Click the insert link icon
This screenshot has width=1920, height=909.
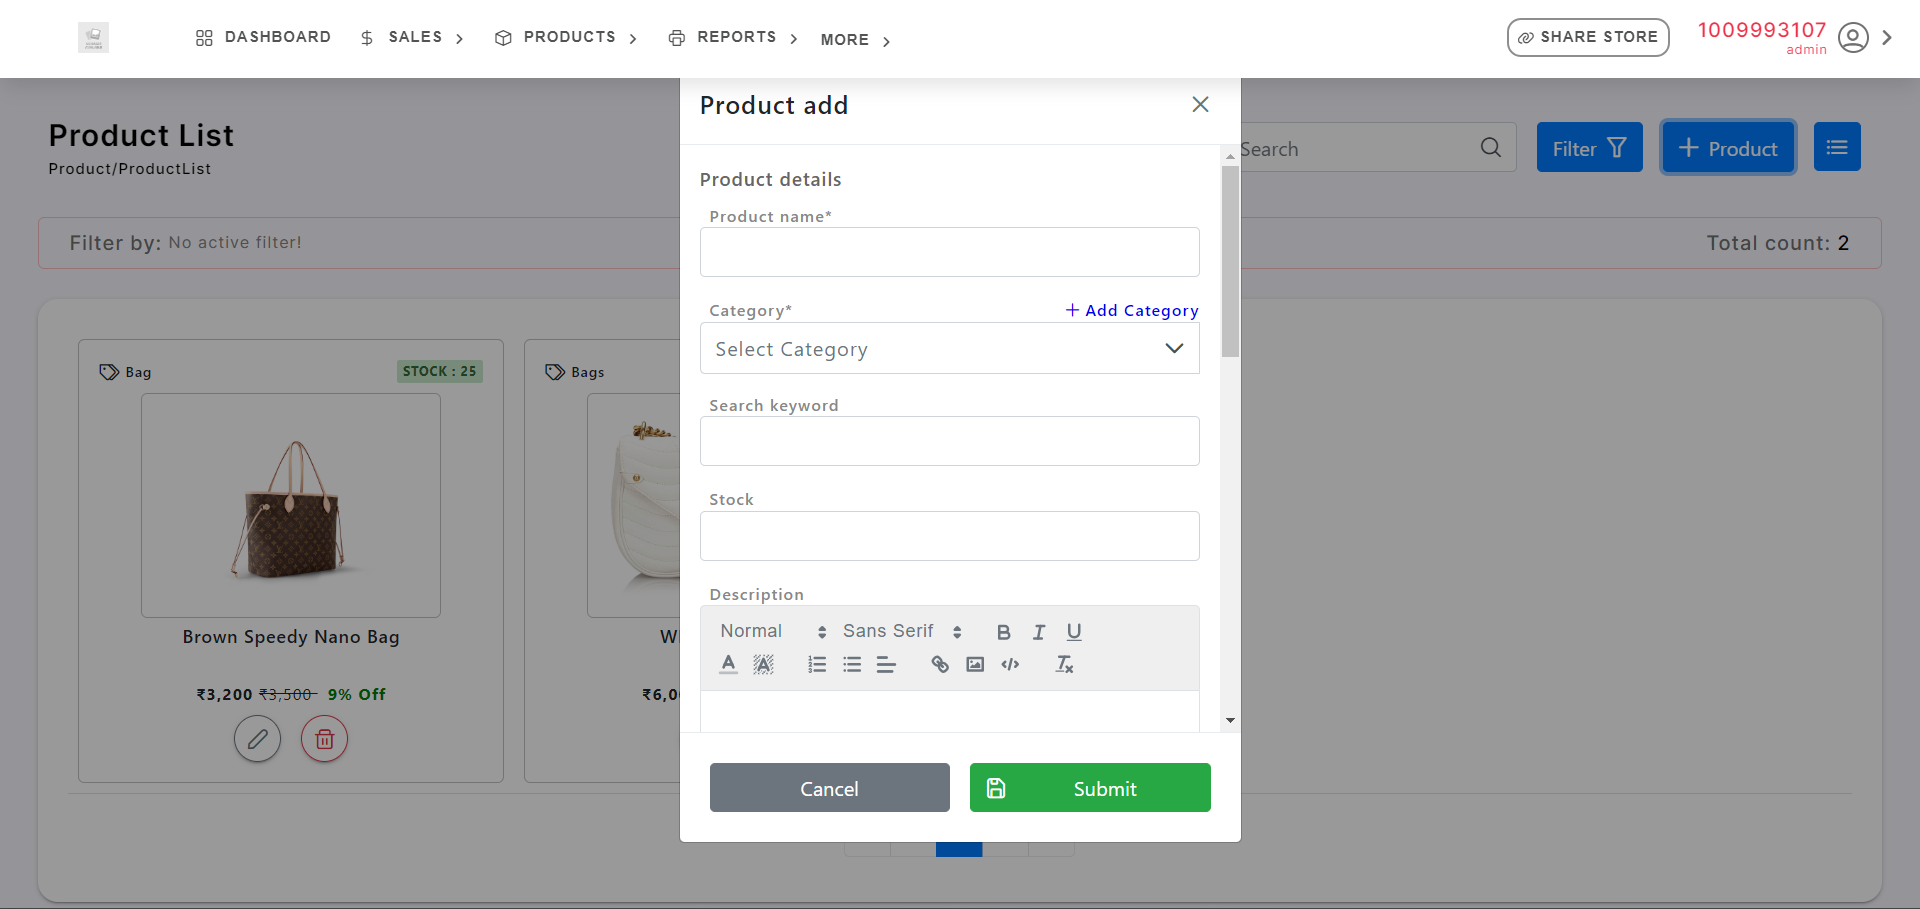click(x=940, y=665)
